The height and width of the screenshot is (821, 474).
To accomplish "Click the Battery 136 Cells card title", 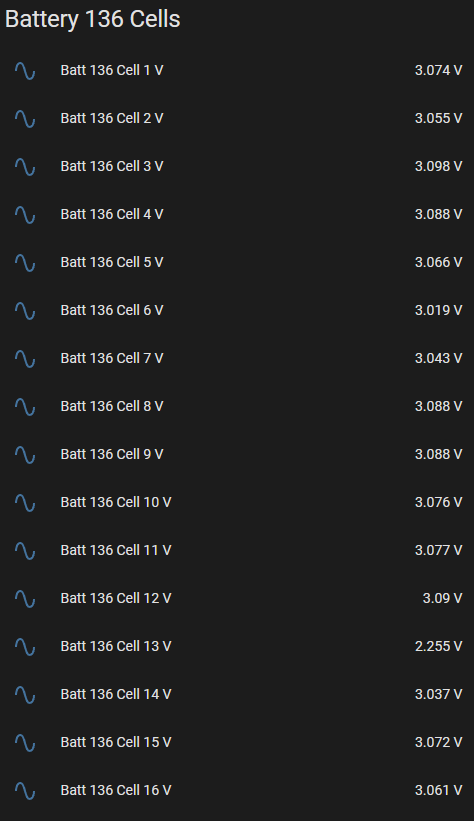I will click(x=93, y=19).
